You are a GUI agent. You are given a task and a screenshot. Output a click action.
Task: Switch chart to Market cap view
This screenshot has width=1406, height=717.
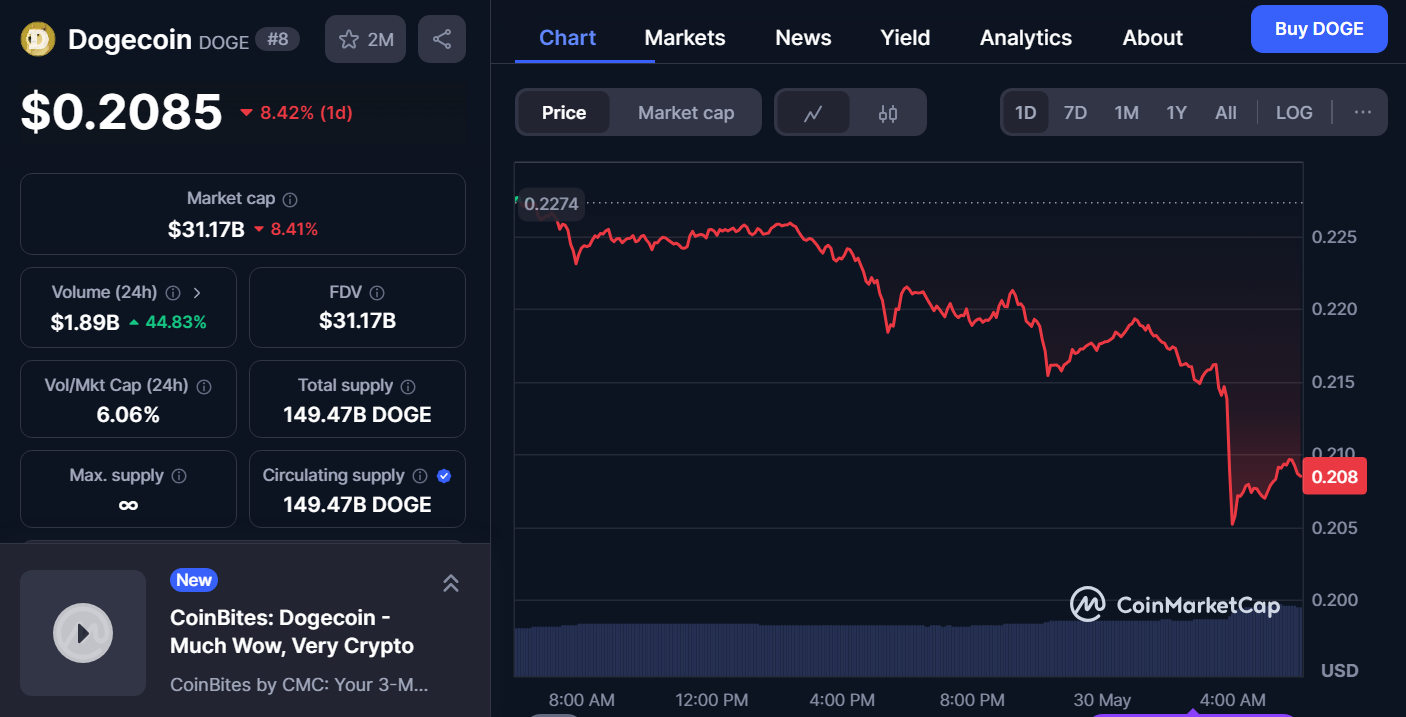pyautogui.click(x=686, y=113)
